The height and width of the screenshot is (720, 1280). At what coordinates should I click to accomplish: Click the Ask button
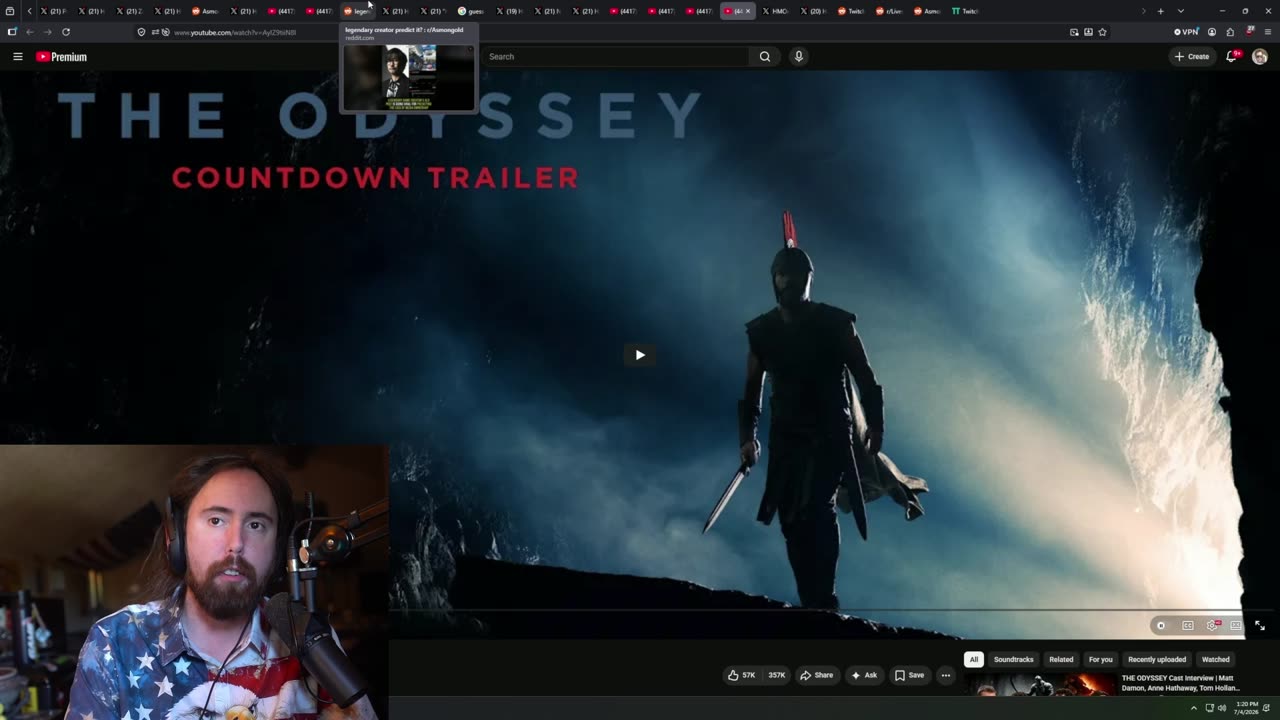pyautogui.click(x=864, y=675)
